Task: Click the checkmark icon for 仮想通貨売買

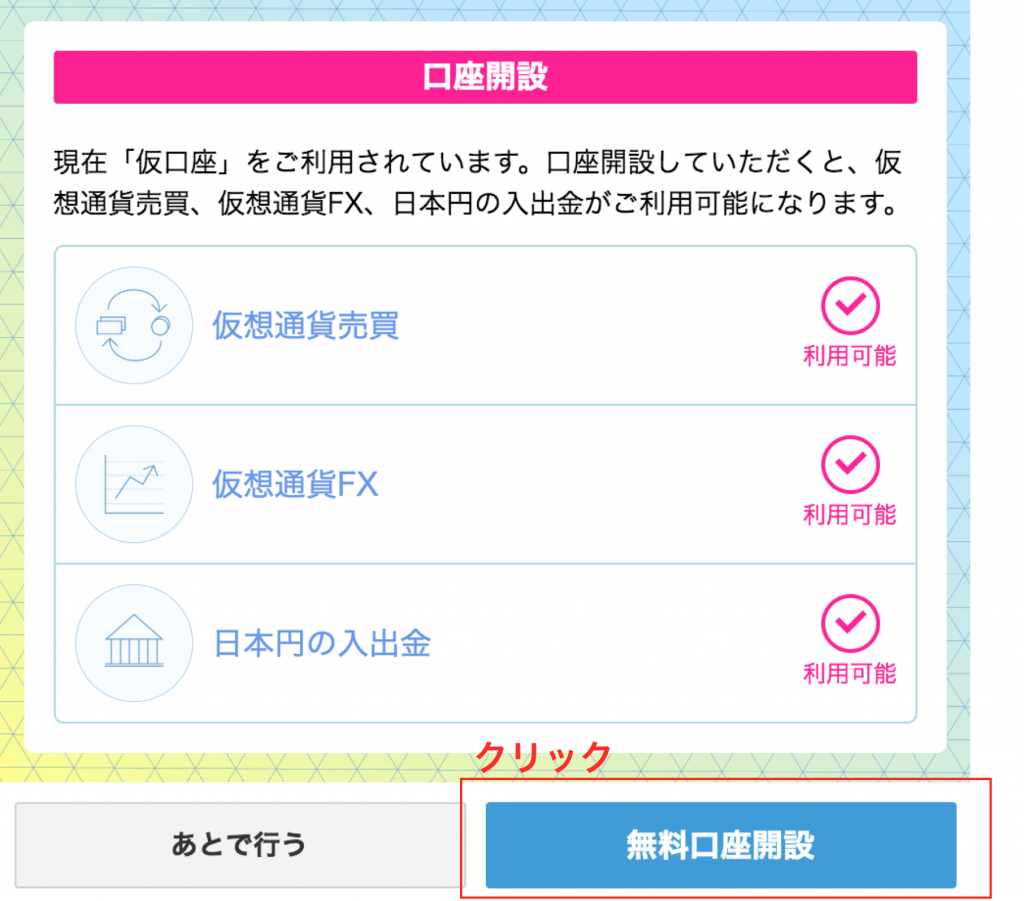Action: pos(850,306)
